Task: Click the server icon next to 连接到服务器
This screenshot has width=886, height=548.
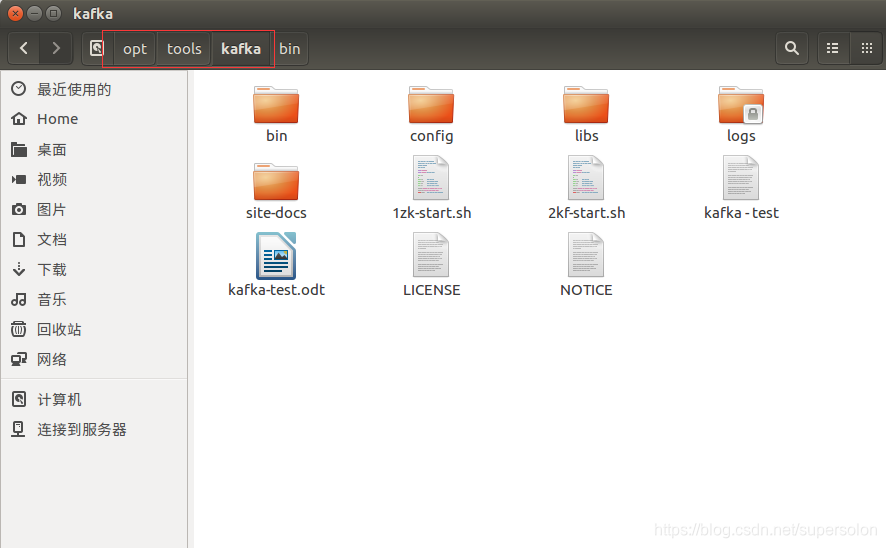Action: pos(19,429)
